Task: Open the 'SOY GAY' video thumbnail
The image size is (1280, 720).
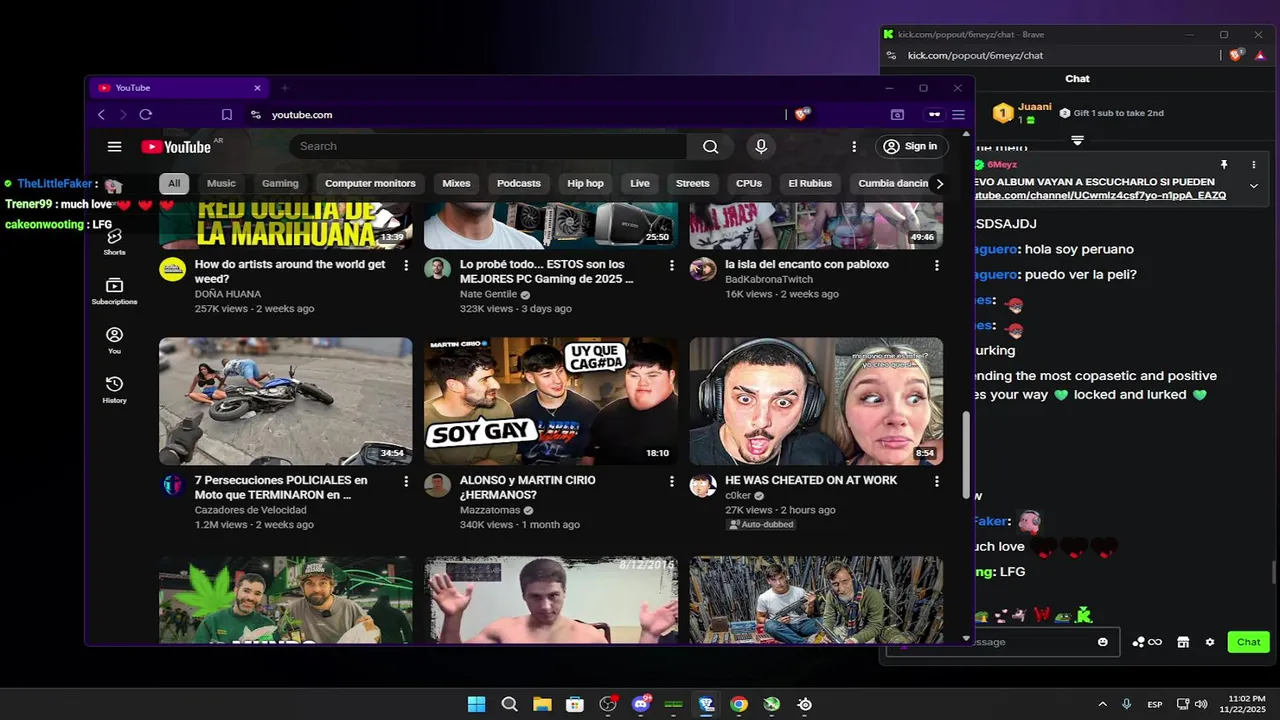Action: tap(550, 401)
